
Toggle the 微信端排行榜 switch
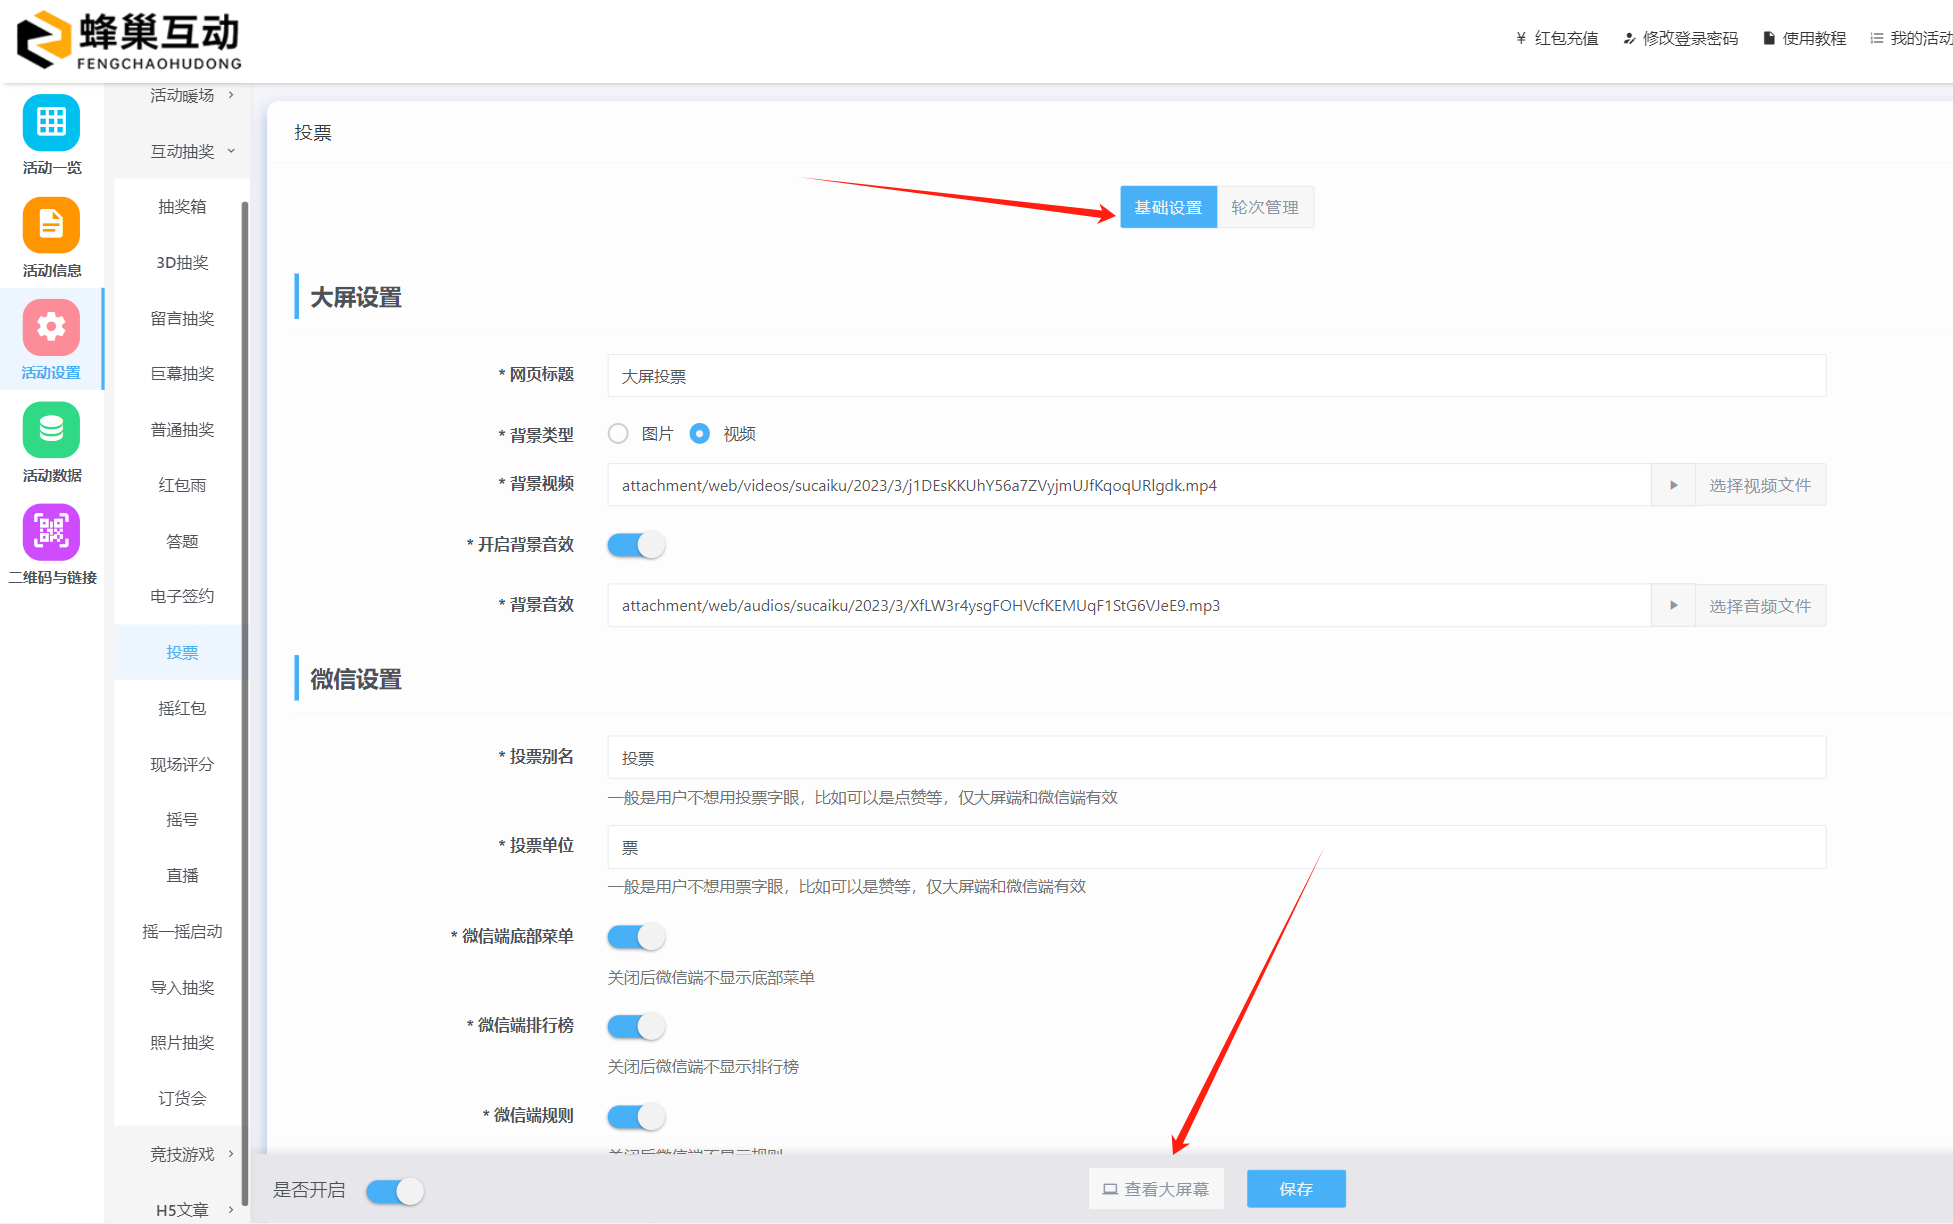pyautogui.click(x=636, y=1027)
